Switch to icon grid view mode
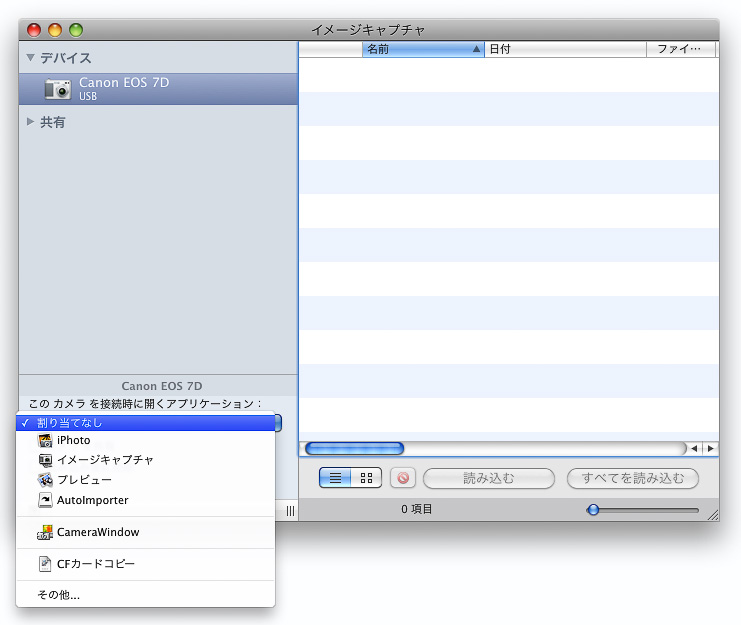 point(366,478)
